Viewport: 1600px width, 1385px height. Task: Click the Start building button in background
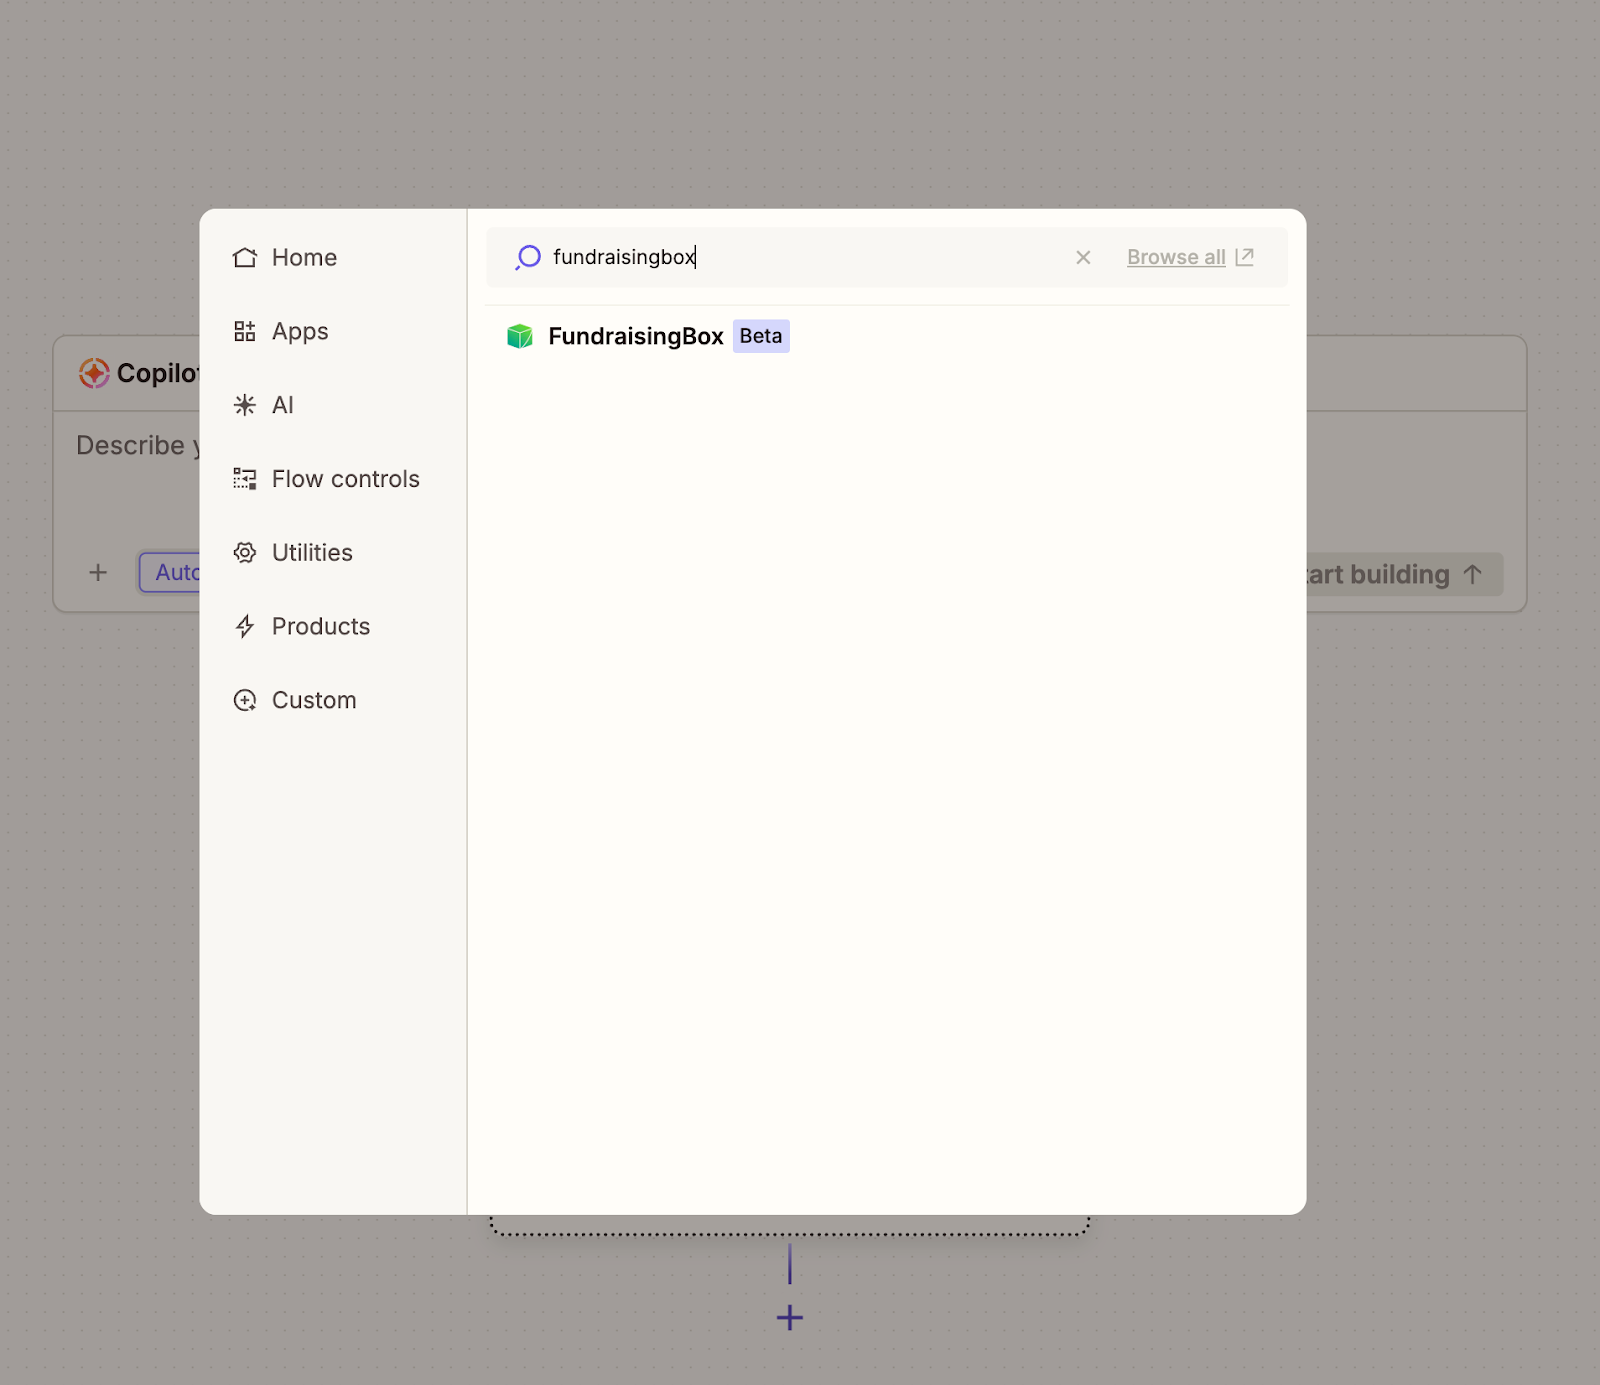tap(1403, 575)
